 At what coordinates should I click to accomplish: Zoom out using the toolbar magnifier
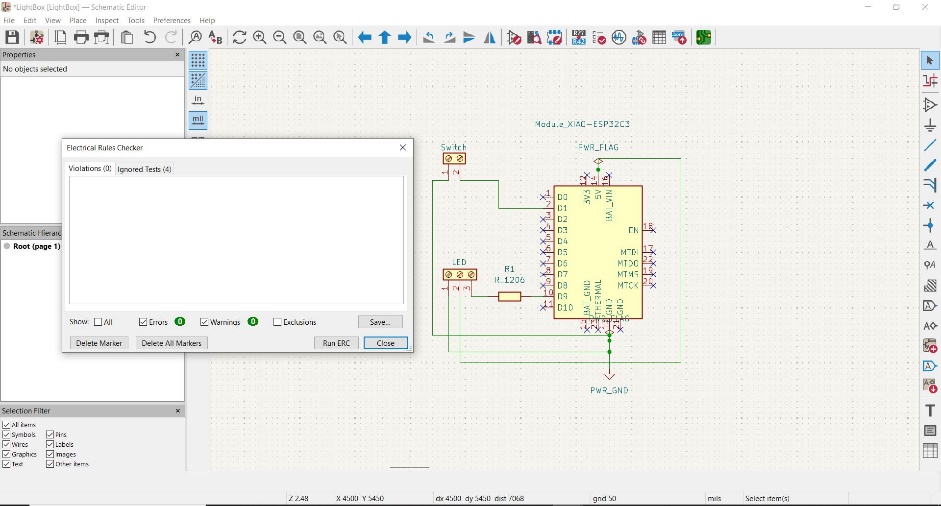pos(280,37)
